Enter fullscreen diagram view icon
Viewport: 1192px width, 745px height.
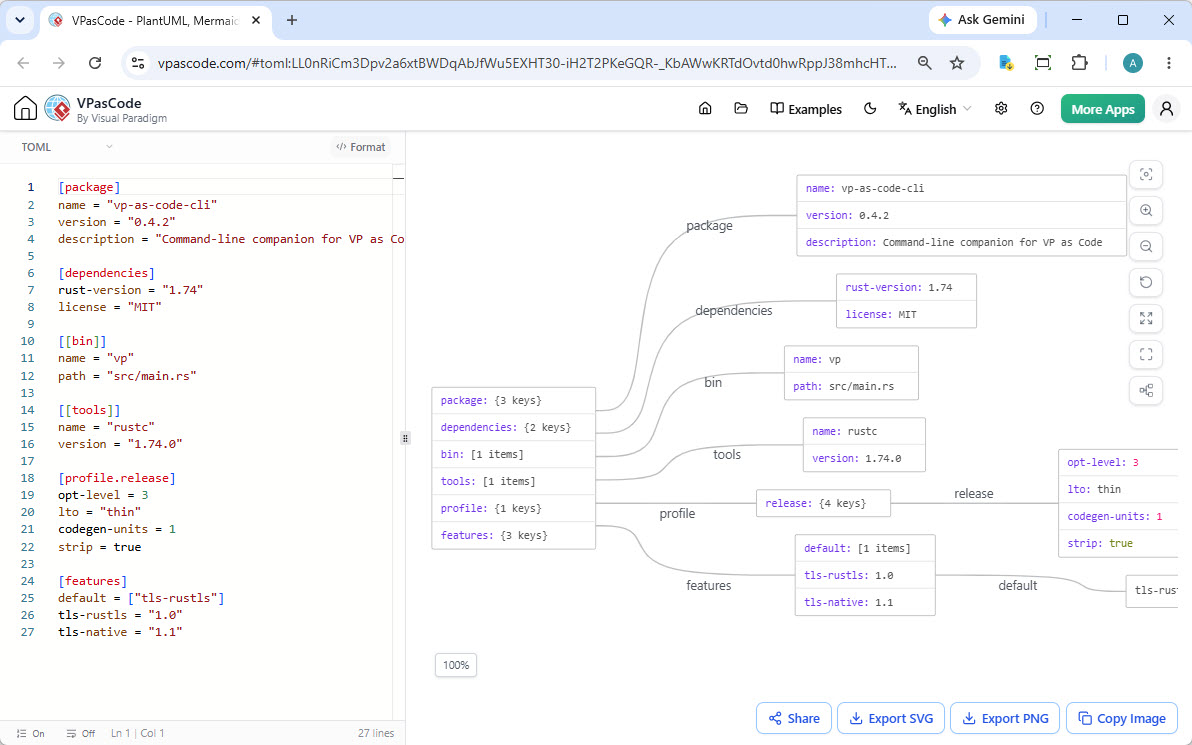[1146, 354]
